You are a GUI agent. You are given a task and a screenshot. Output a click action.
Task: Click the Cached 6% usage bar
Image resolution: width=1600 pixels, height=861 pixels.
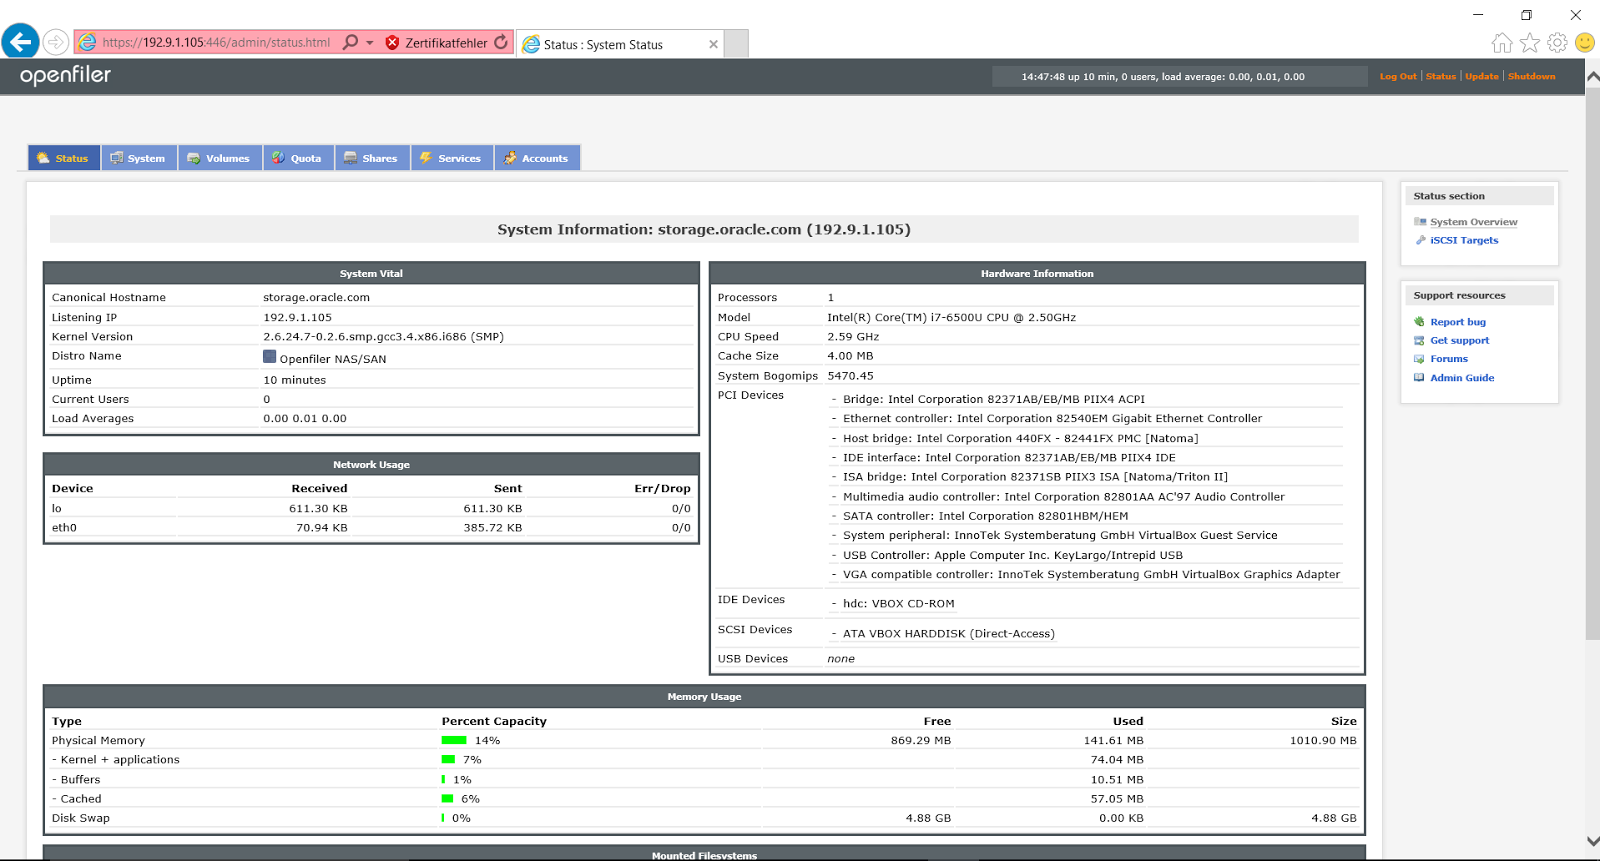click(447, 799)
